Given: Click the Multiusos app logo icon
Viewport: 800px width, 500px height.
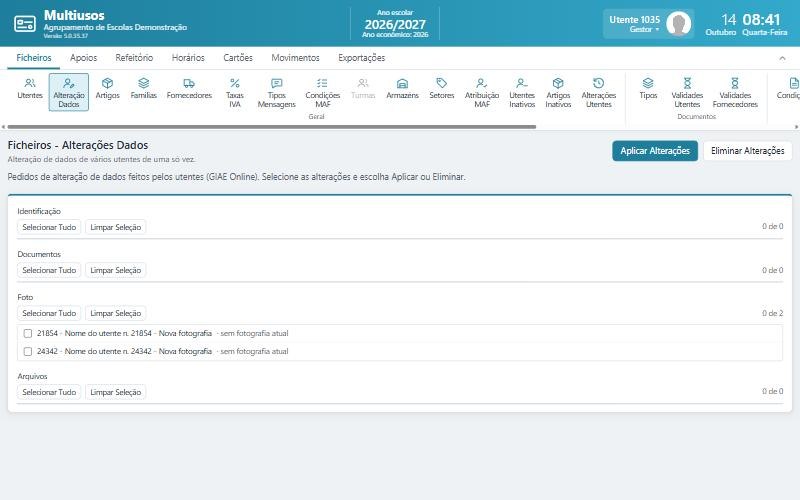Looking at the screenshot, I should 24,23.
